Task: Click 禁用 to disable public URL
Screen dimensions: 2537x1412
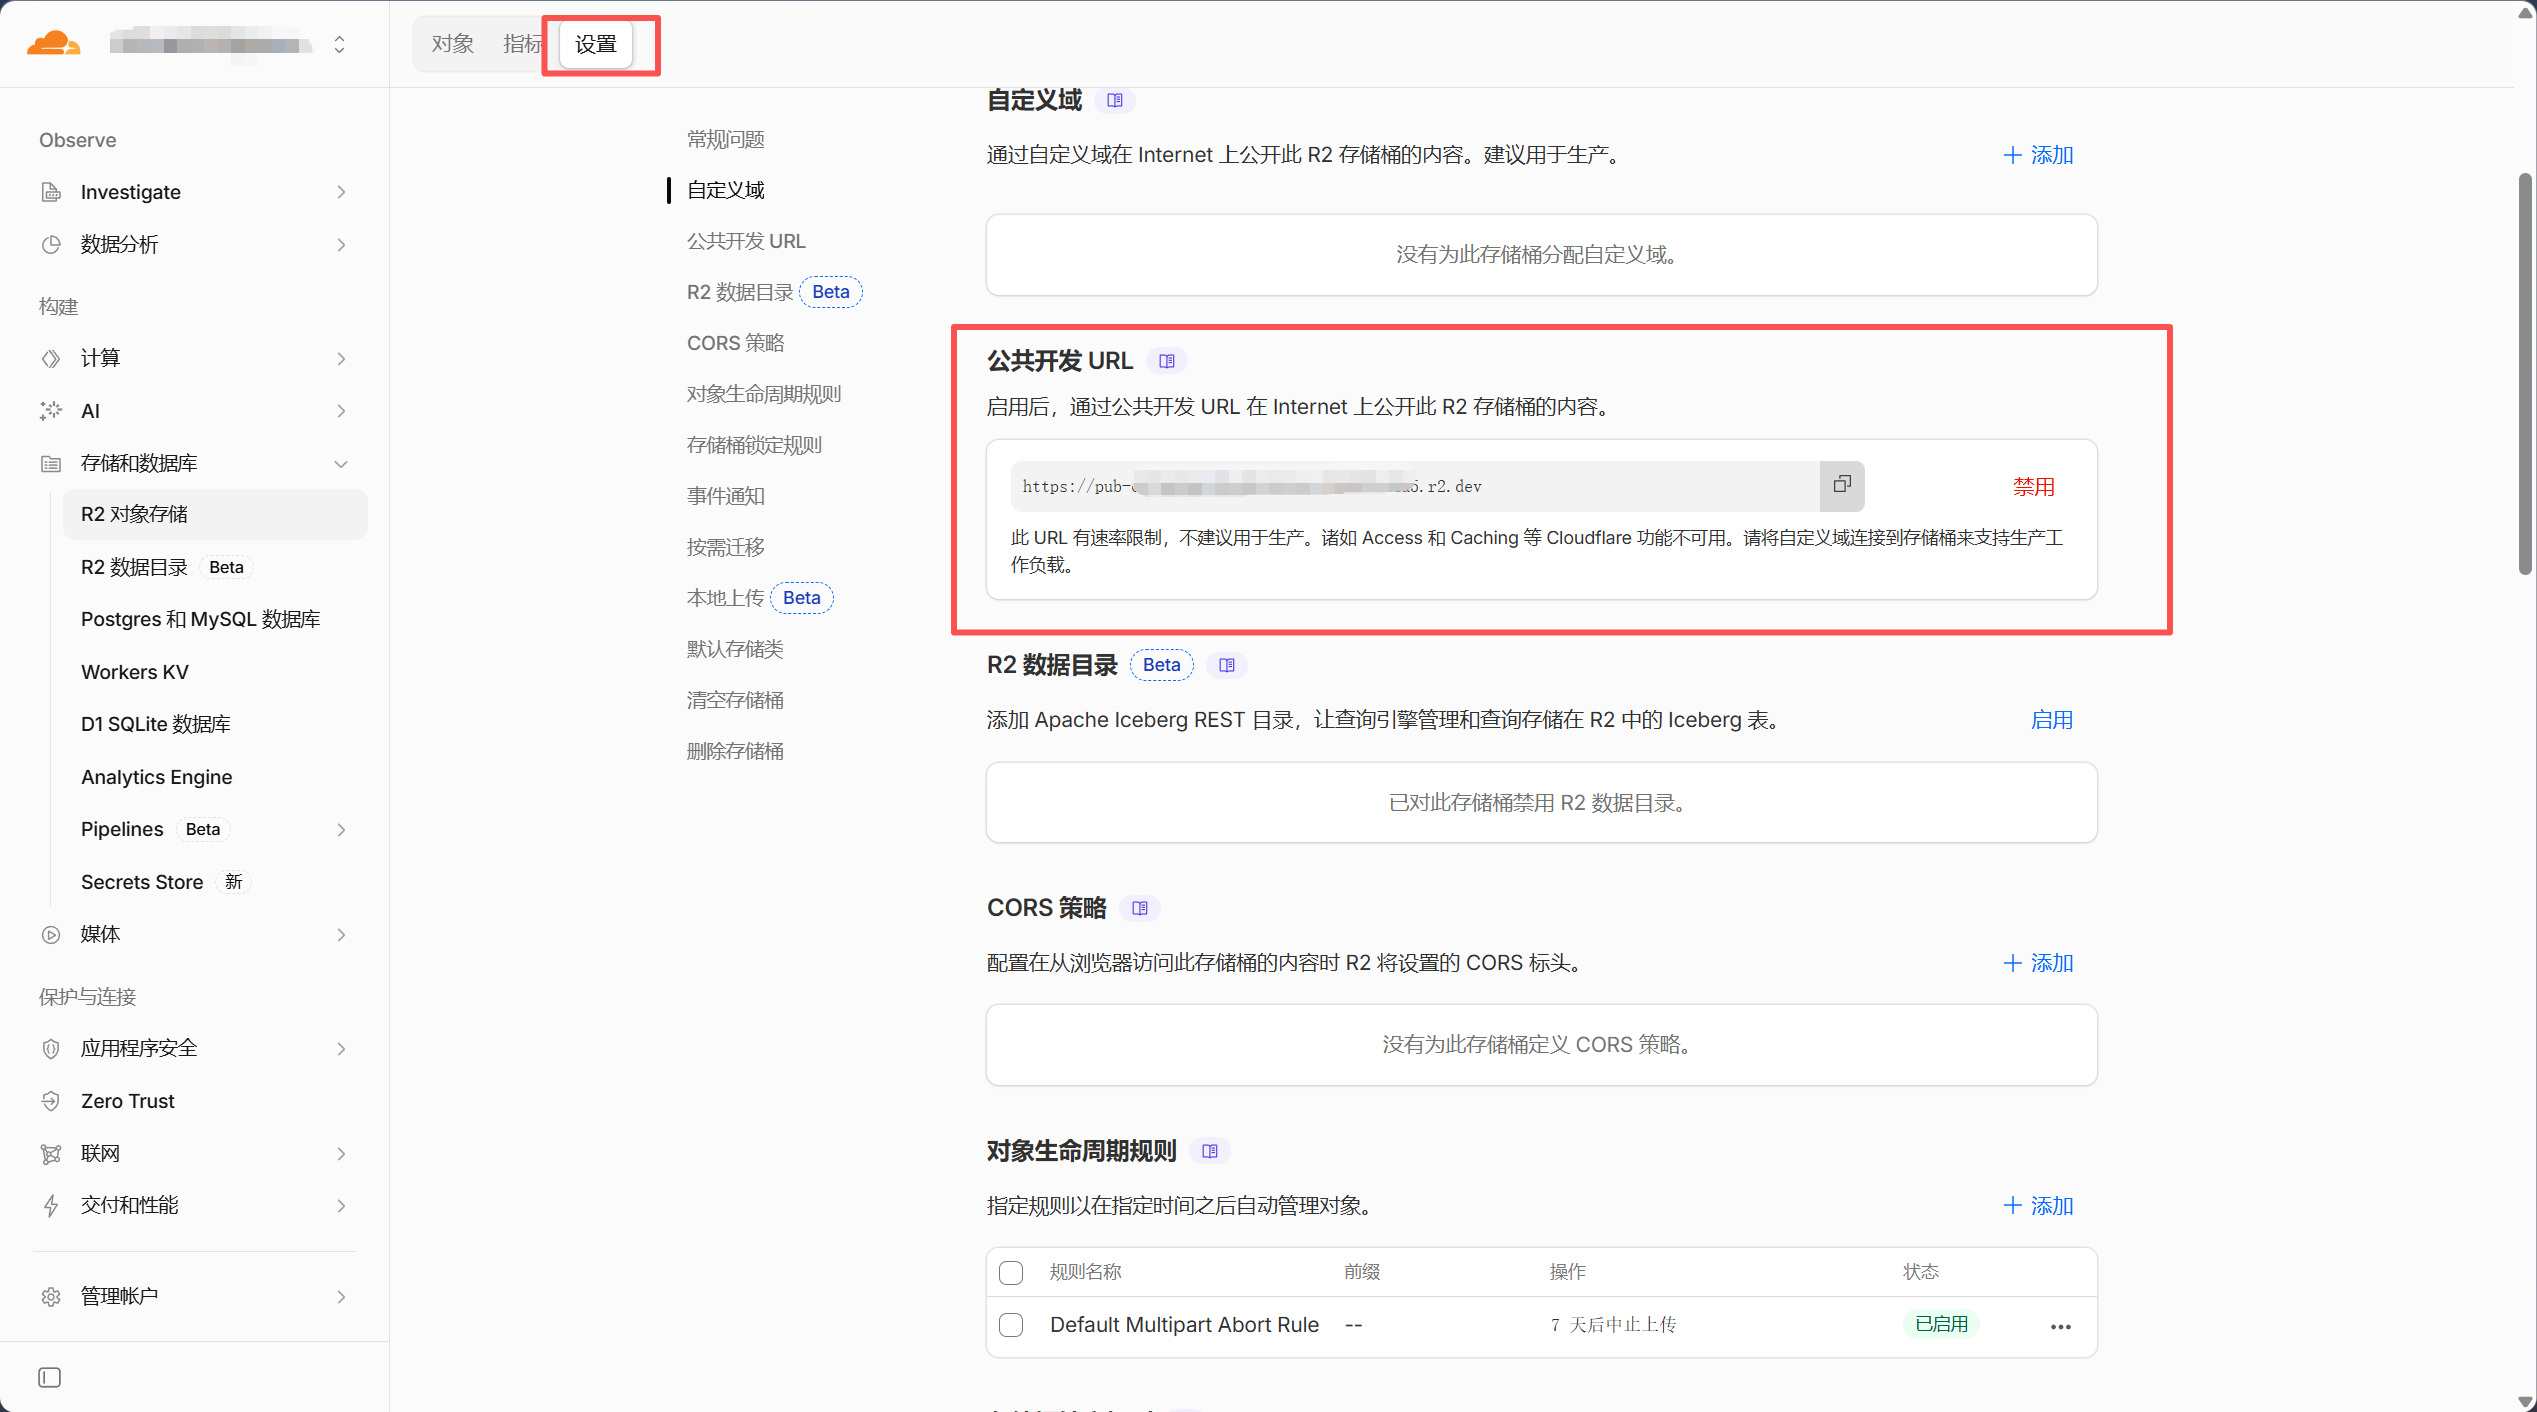Action: pos(2033,486)
